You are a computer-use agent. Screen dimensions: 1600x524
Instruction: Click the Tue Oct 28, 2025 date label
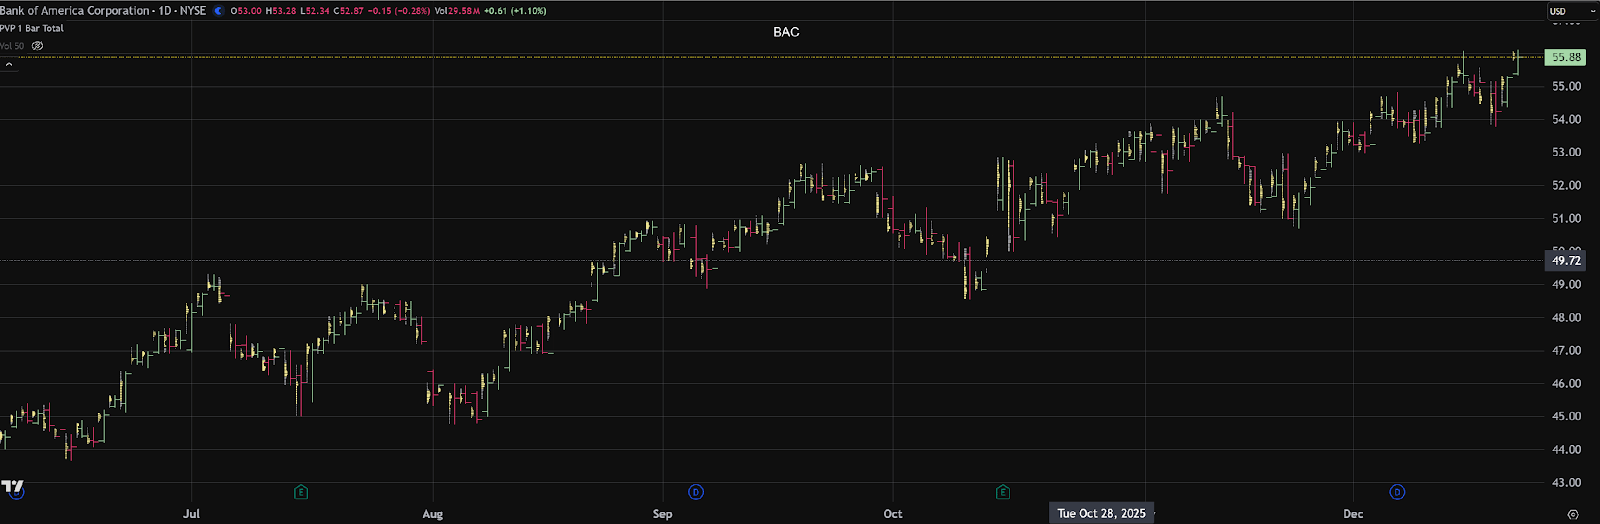pos(1101,513)
